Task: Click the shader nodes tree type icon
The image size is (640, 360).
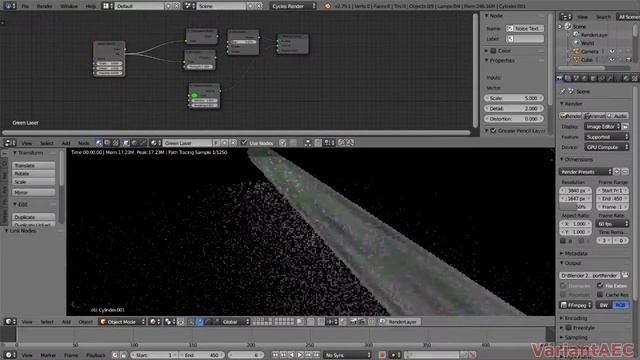Action: point(99,143)
